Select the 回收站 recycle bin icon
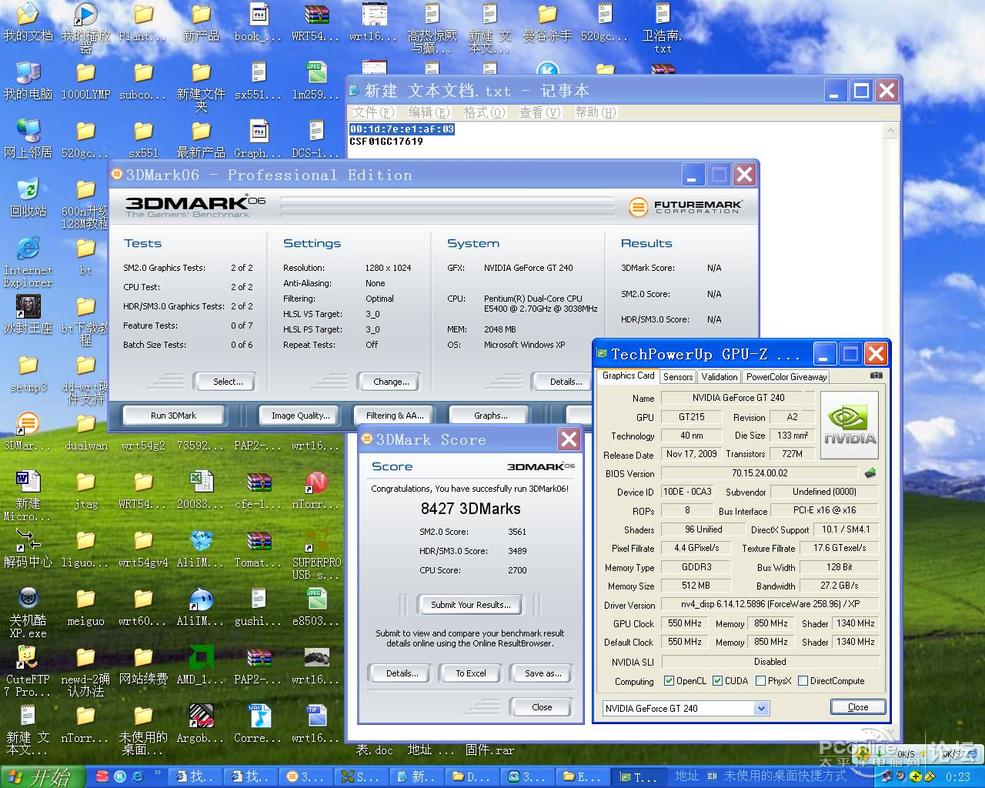The width and height of the screenshot is (985, 788). tap(27, 198)
